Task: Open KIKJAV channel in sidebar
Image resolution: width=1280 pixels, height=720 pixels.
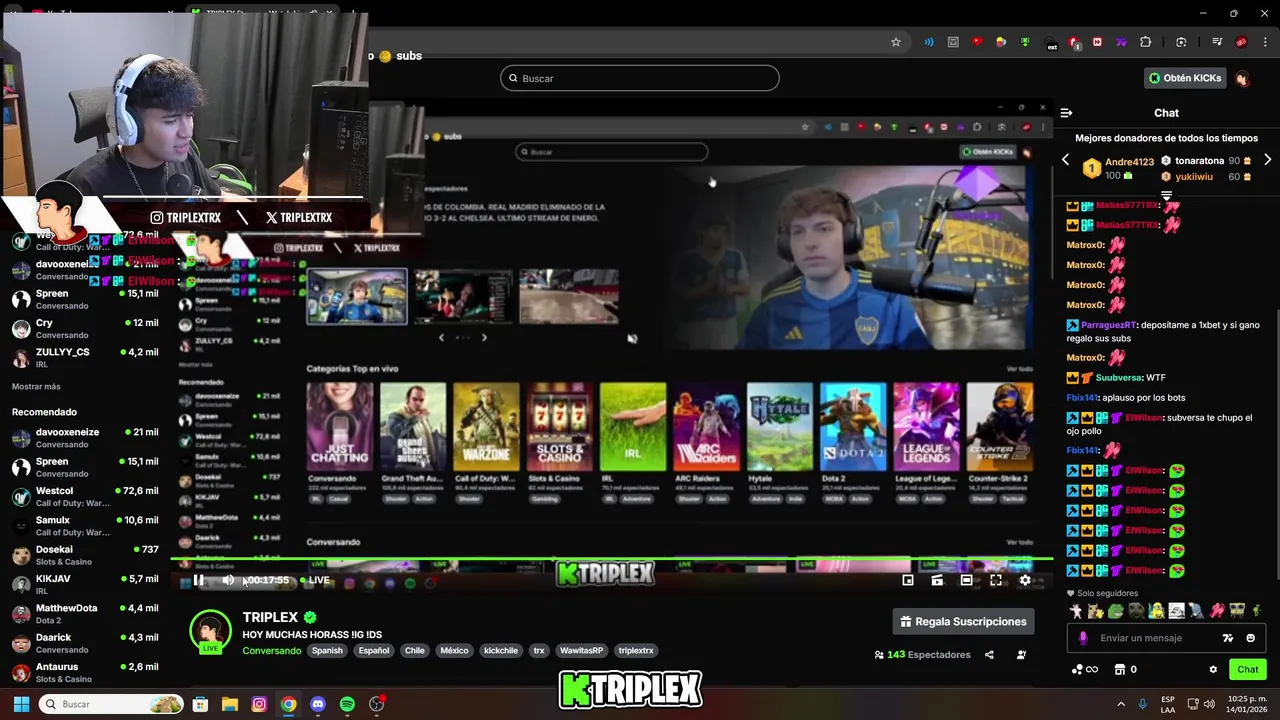Action: [85, 585]
